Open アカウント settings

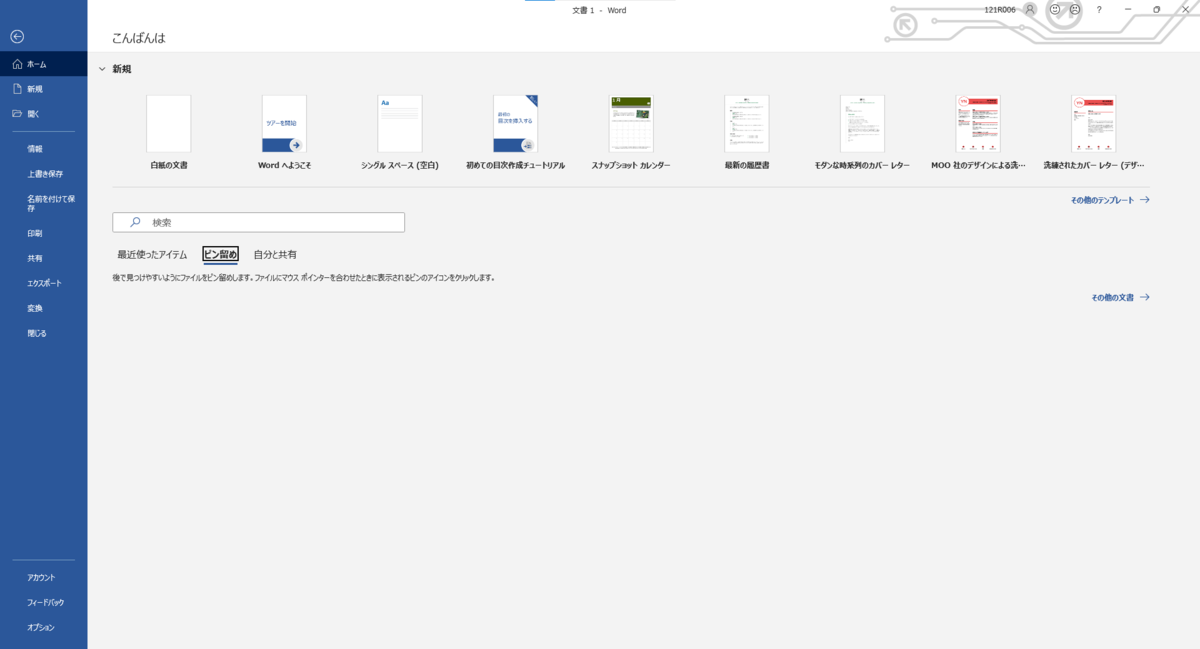(x=44, y=578)
